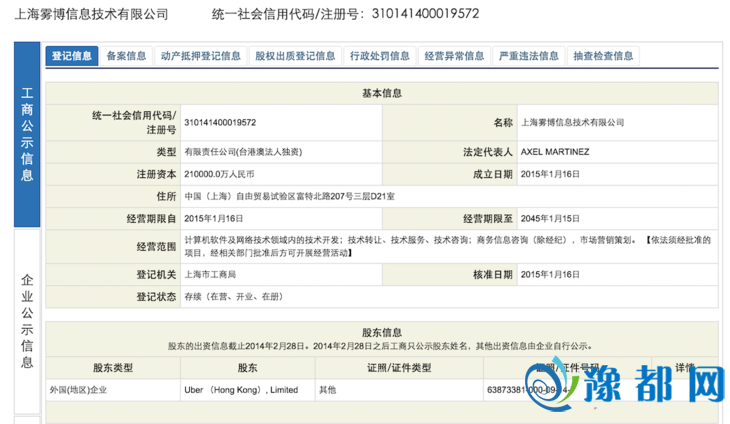Click the 基本信息 section heading
The height and width of the screenshot is (424, 730).
pyautogui.click(x=381, y=93)
